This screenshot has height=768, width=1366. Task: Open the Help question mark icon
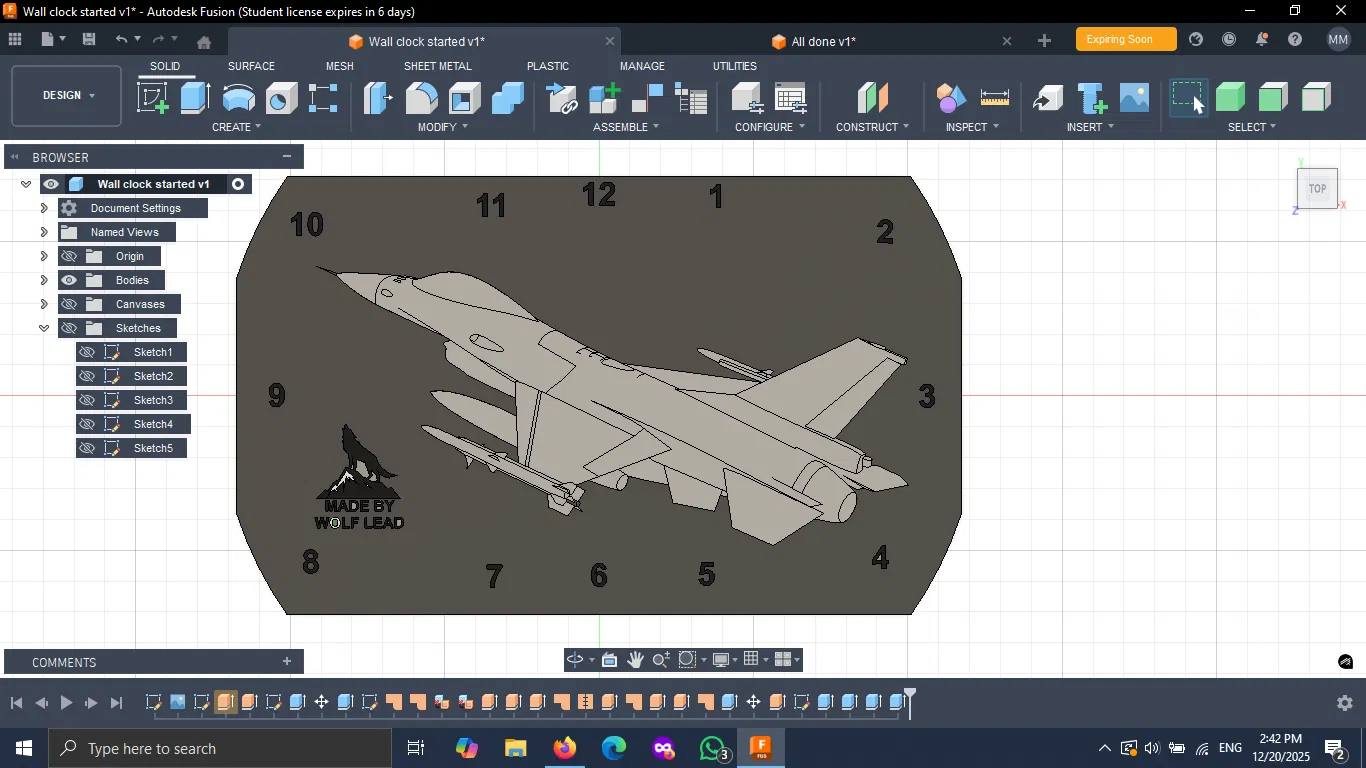[1295, 40]
